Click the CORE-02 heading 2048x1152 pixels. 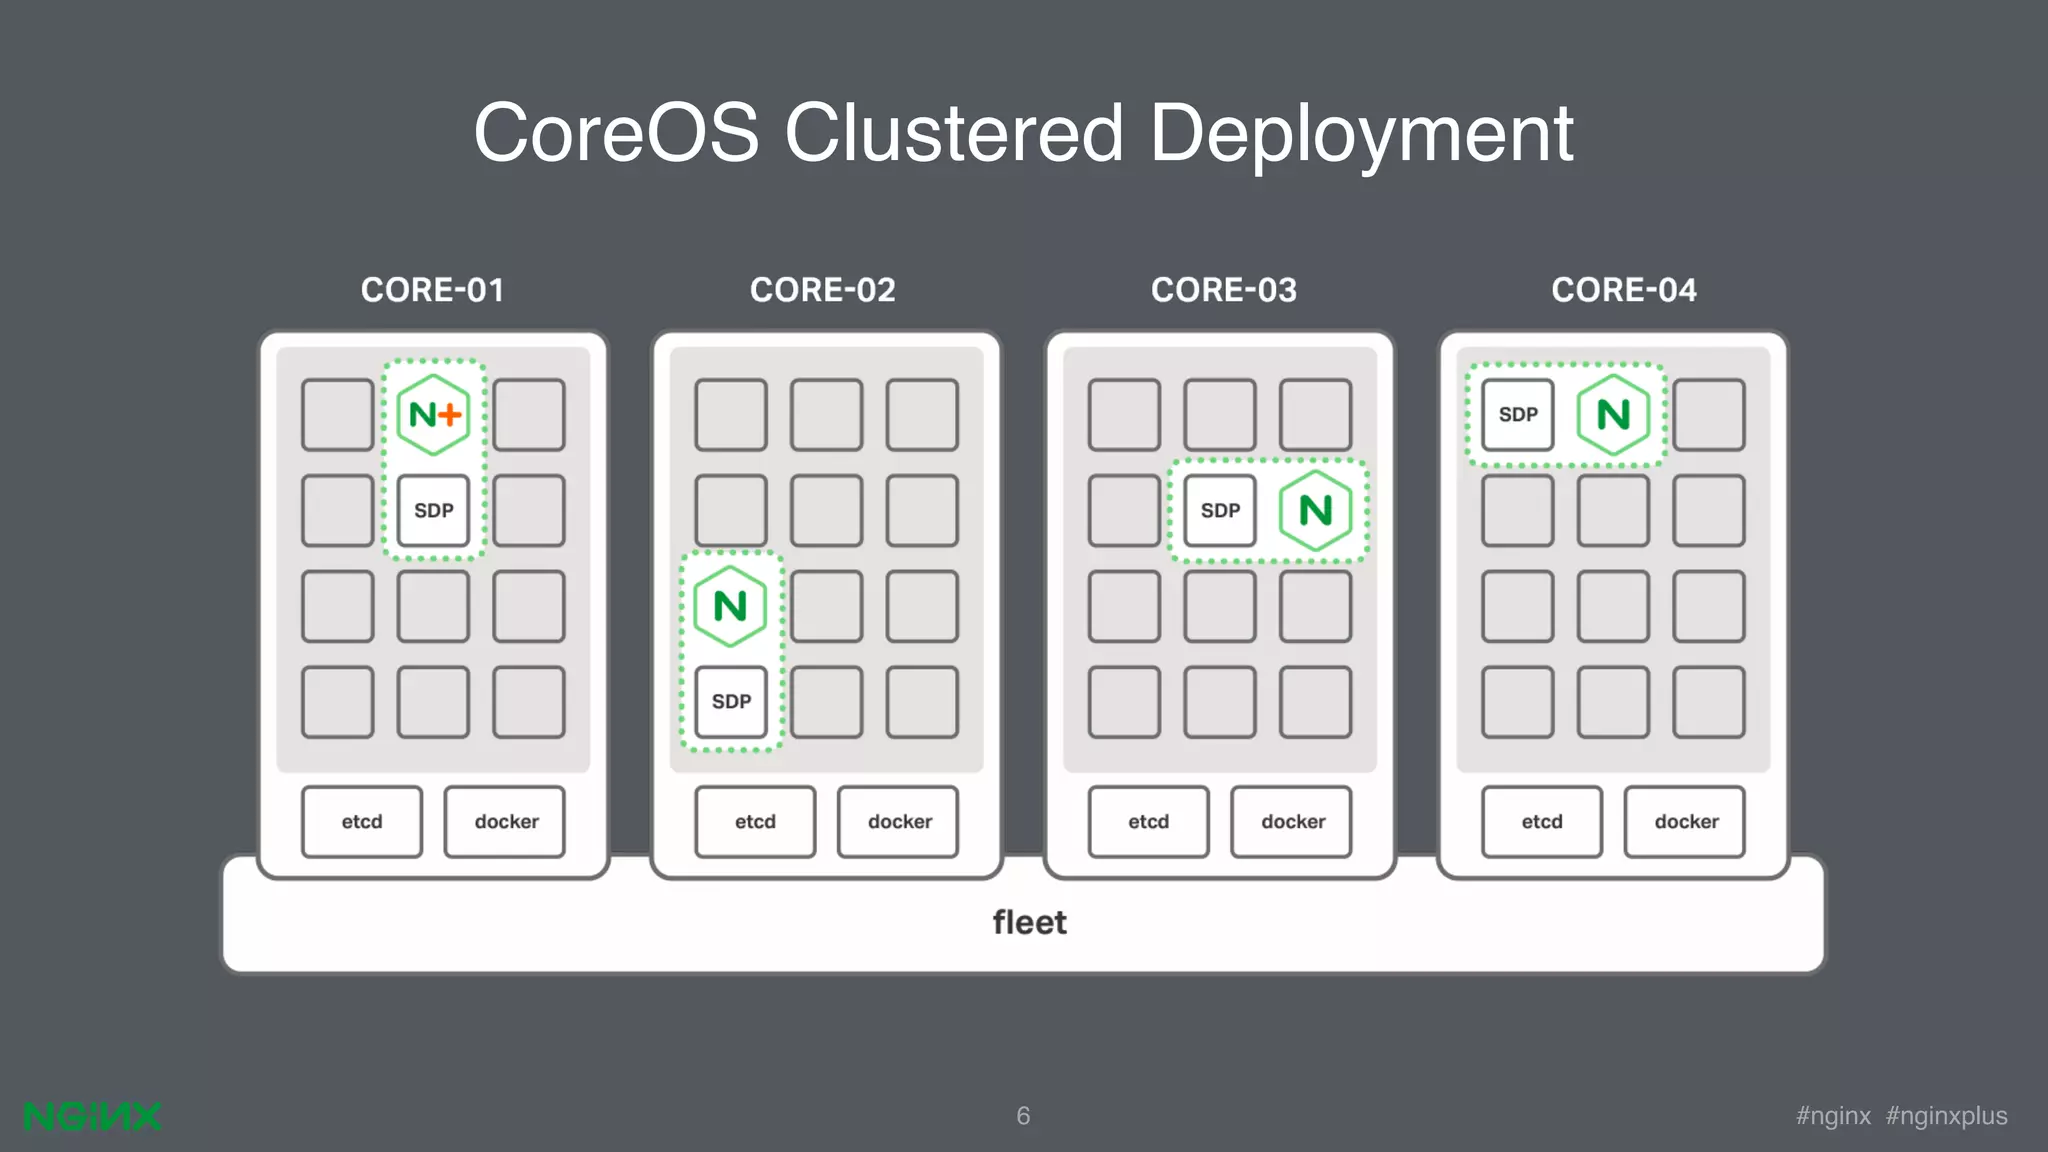click(x=823, y=290)
